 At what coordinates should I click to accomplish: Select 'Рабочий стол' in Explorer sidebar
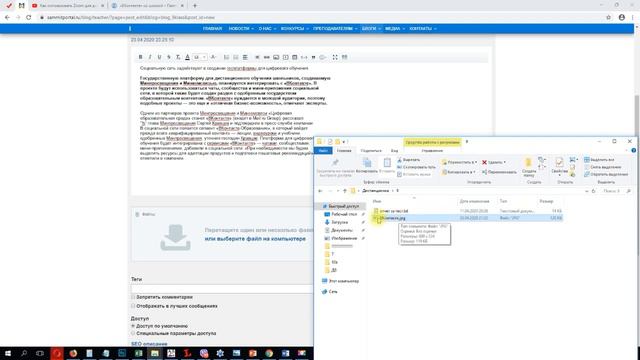pyautogui.click(x=341, y=214)
